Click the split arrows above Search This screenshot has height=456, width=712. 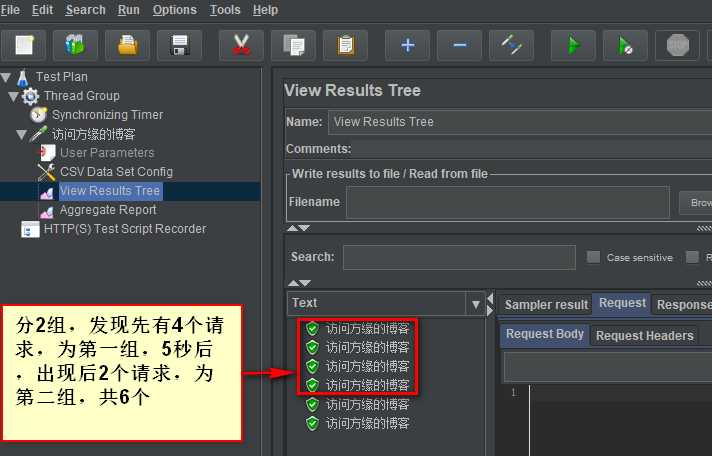298,228
